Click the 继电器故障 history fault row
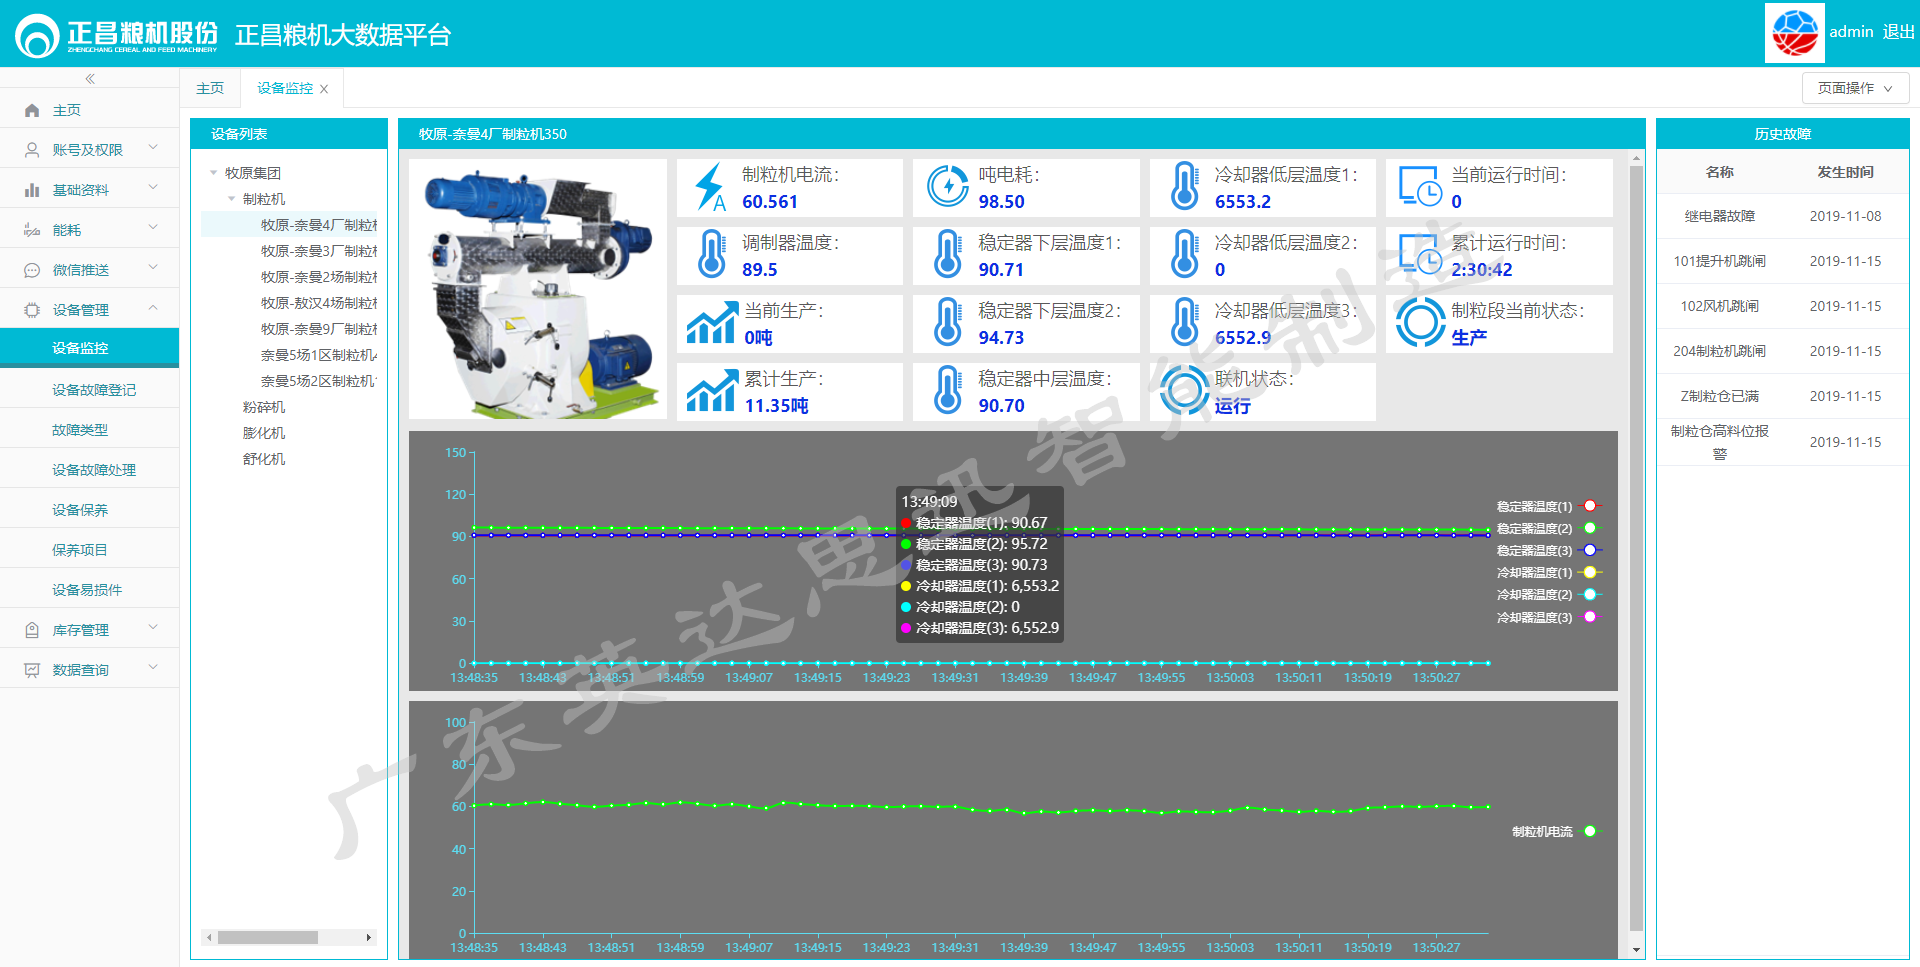The width and height of the screenshot is (1920, 967). coord(1783,216)
